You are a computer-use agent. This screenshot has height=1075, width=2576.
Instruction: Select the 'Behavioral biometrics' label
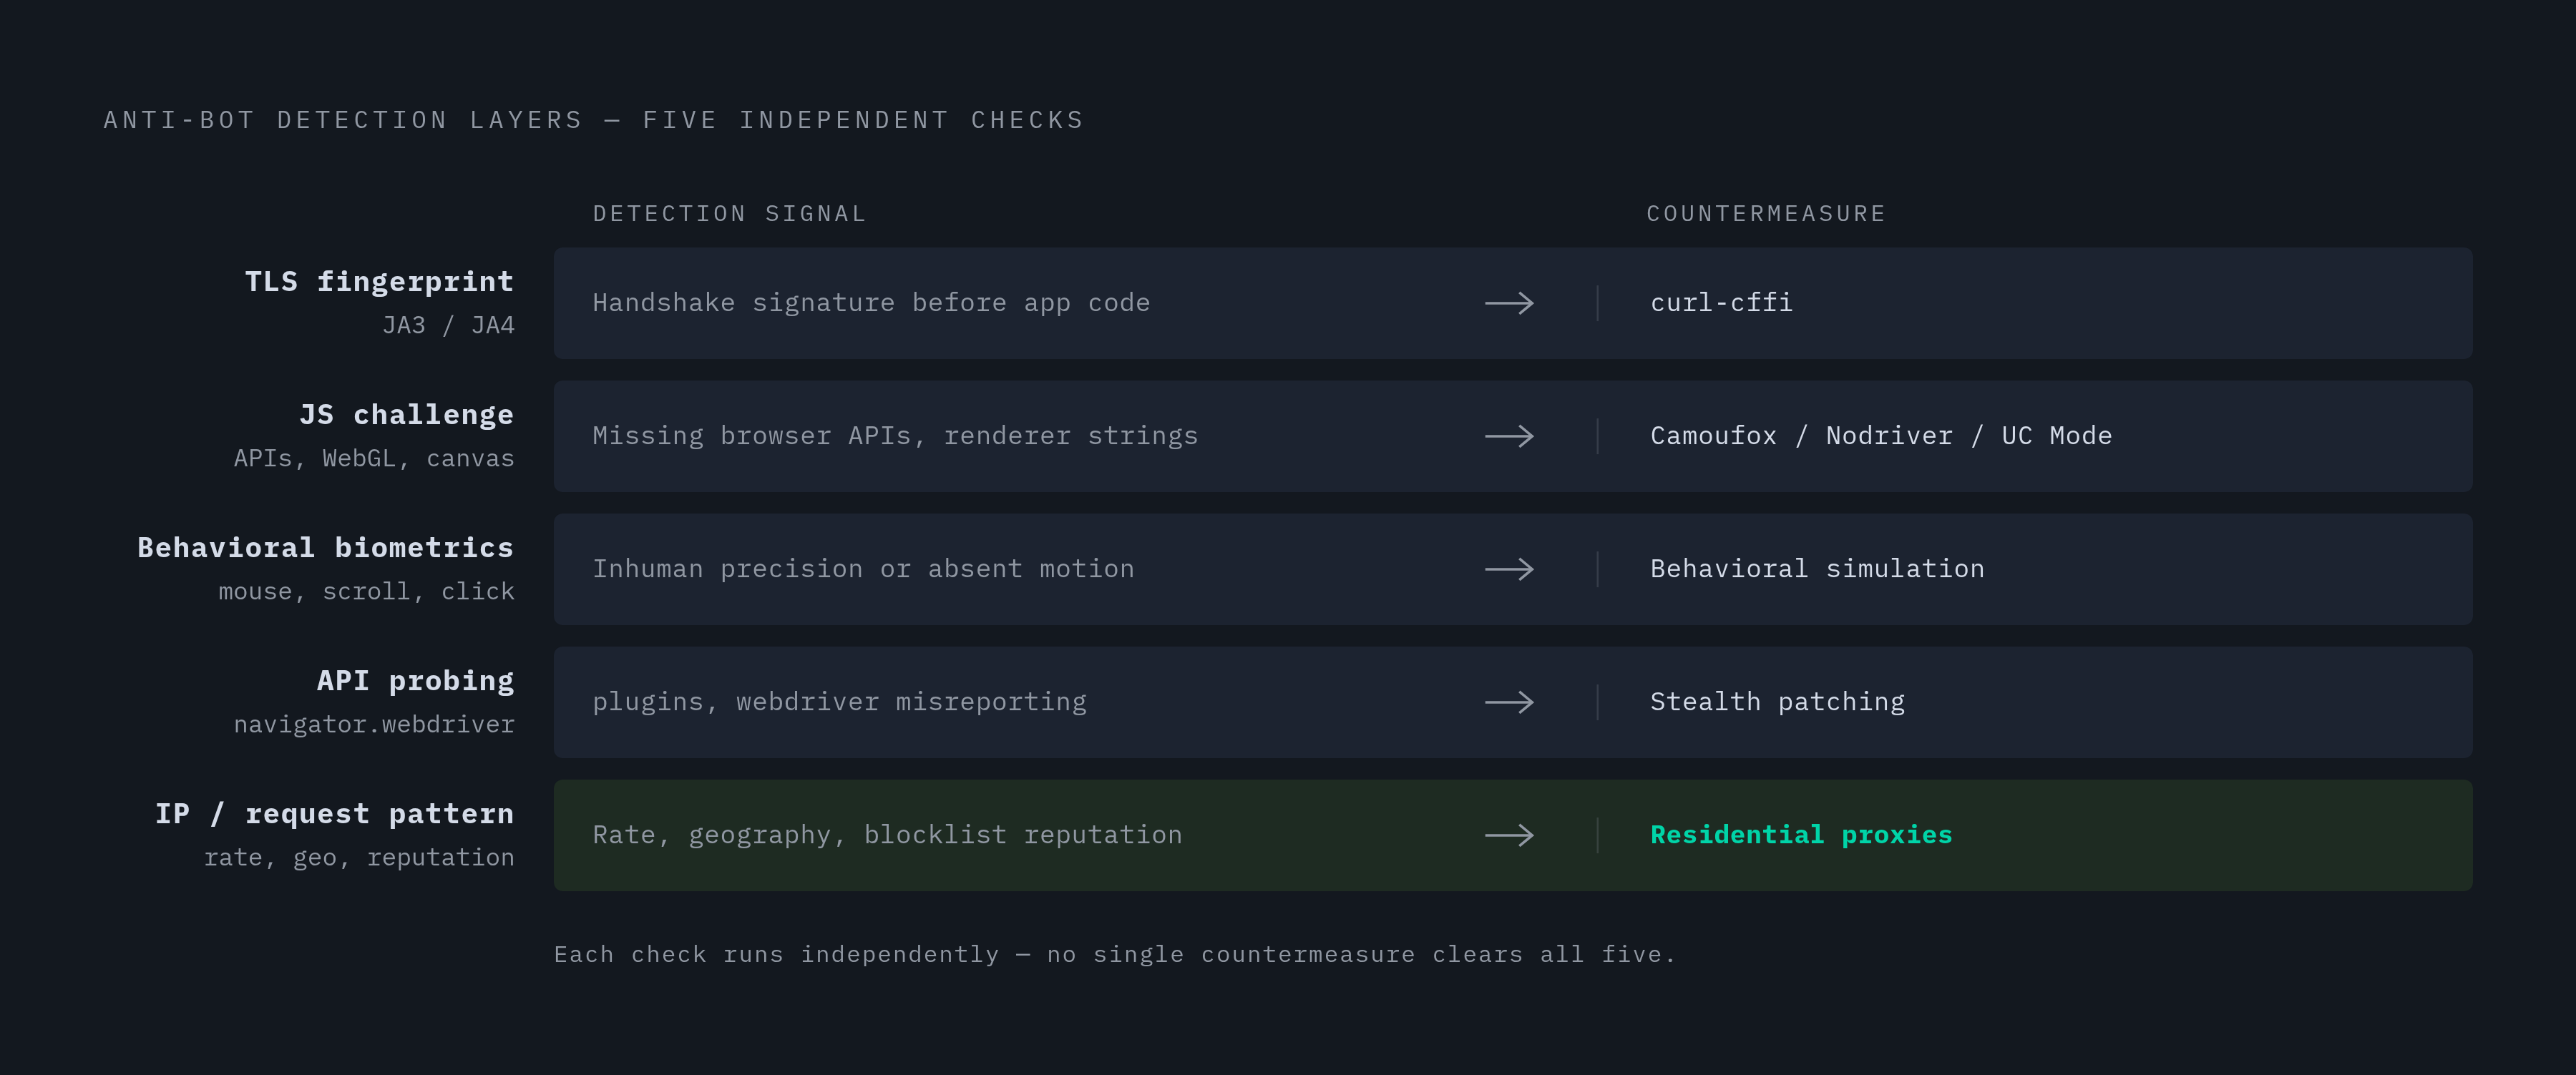click(x=325, y=548)
